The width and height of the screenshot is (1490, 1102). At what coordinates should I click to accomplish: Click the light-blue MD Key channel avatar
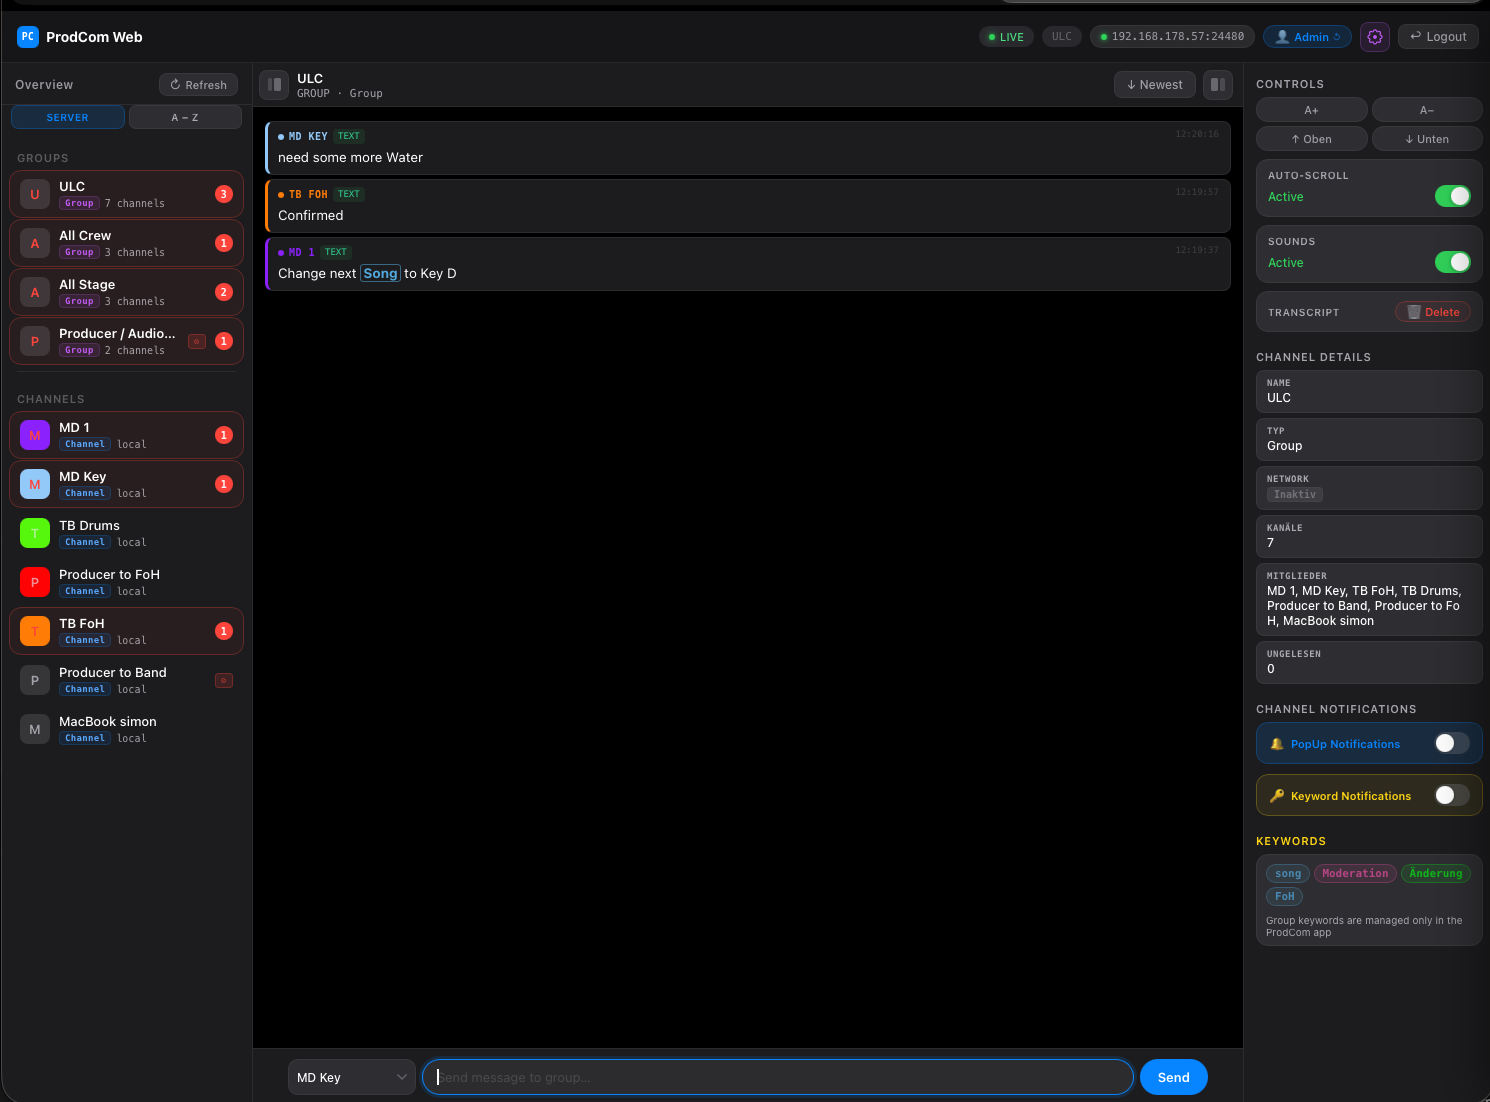35,484
